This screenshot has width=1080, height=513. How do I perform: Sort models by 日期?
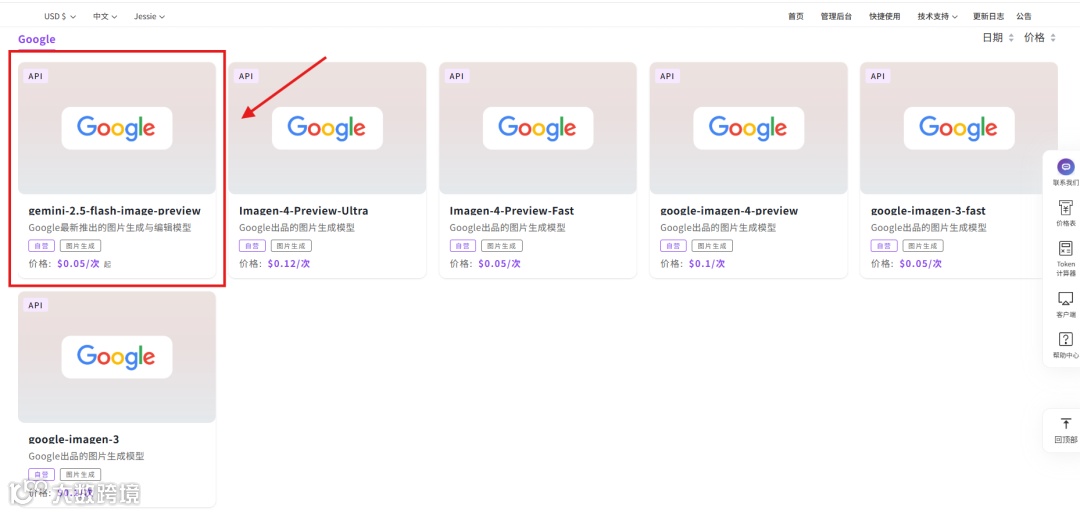[x=998, y=38]
